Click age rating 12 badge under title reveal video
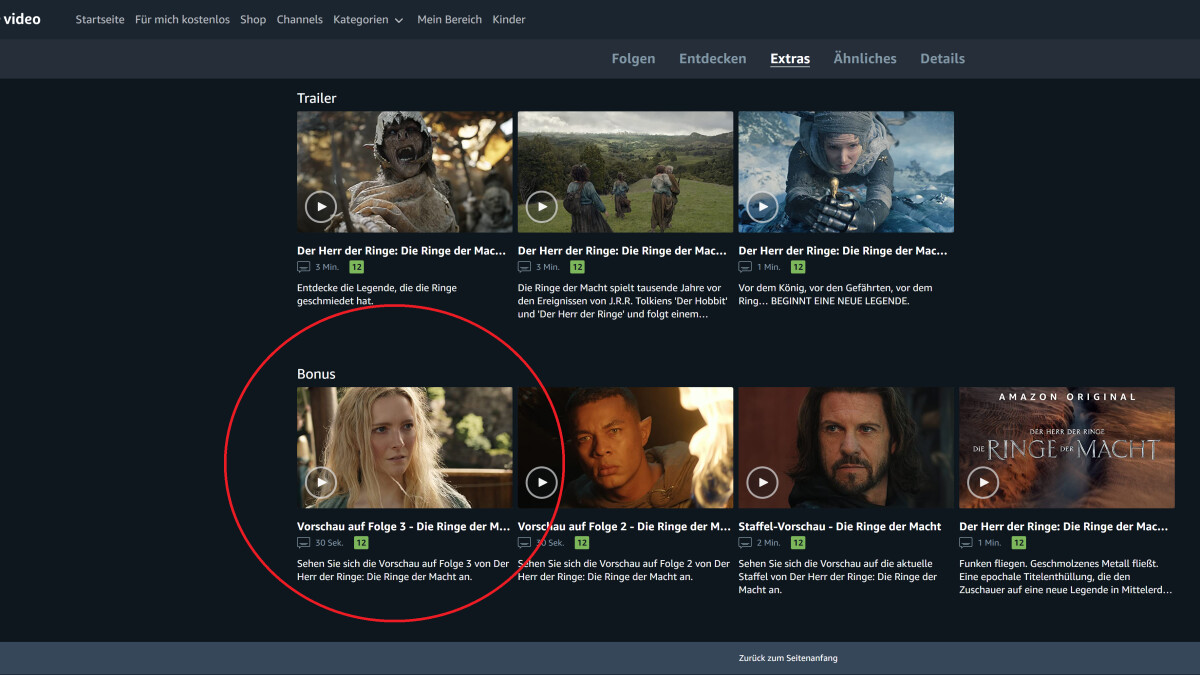The height and width of the screenshot is (675, 1200). (x=1018, y=543)
